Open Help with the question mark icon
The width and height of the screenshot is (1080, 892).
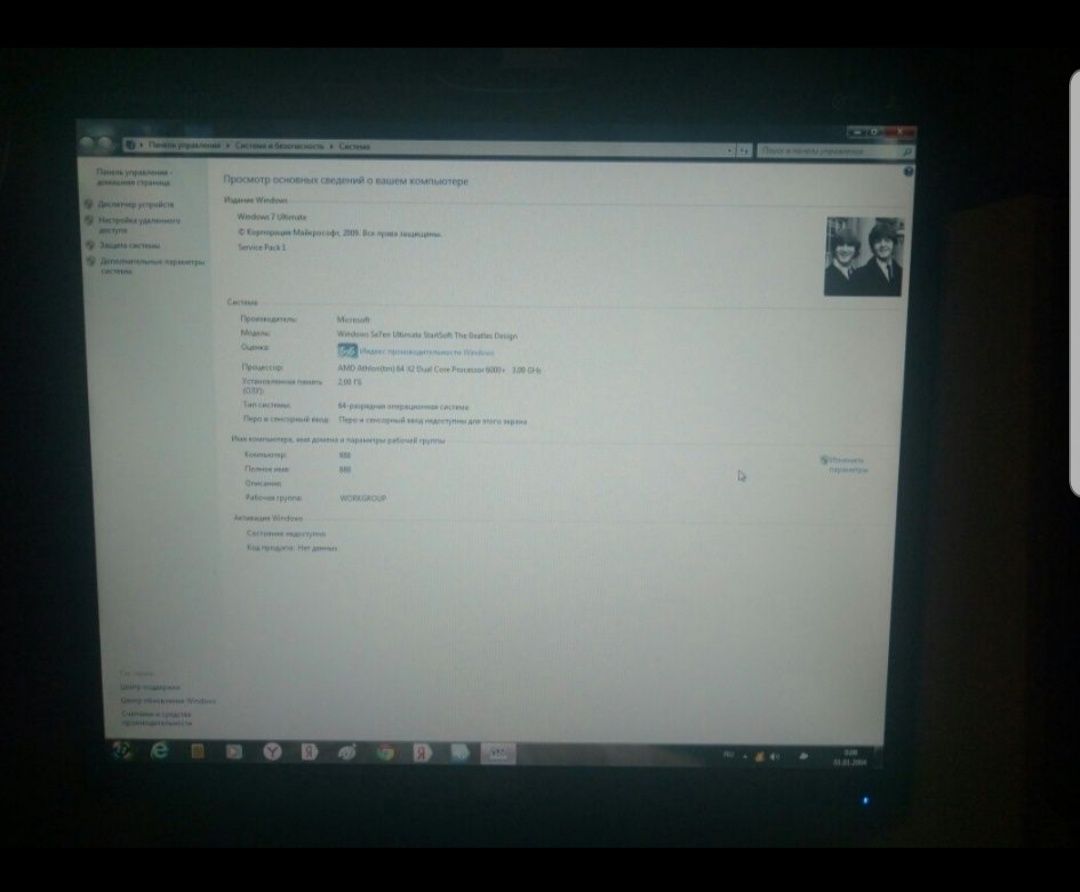[x=908, y=171]
